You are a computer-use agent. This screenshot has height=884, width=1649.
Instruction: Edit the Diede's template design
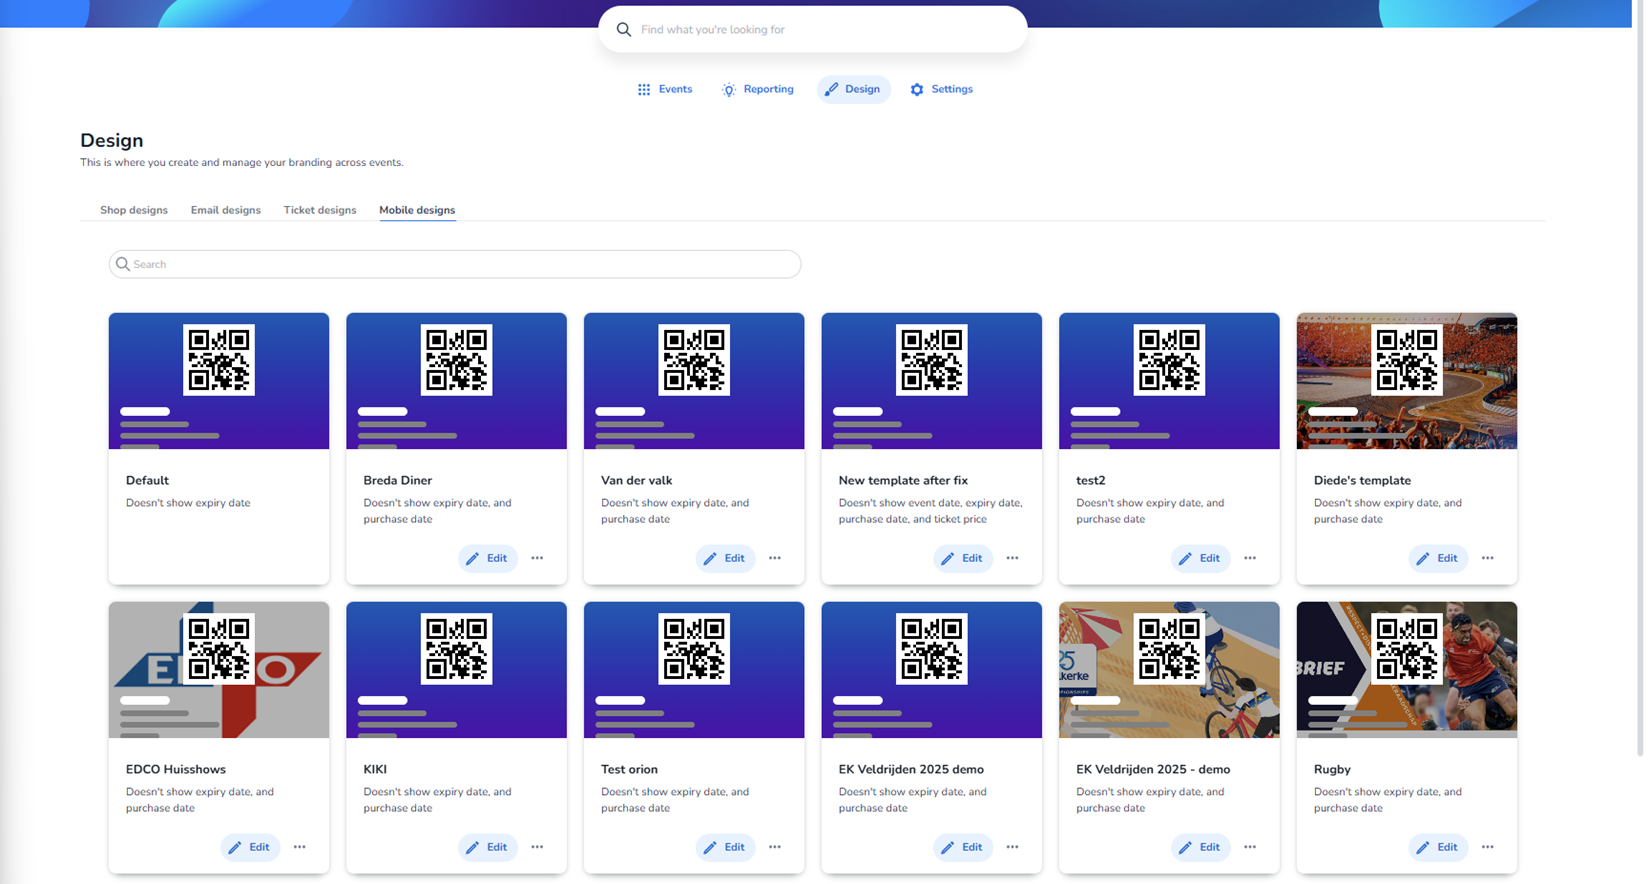(x=1437, y=558)
